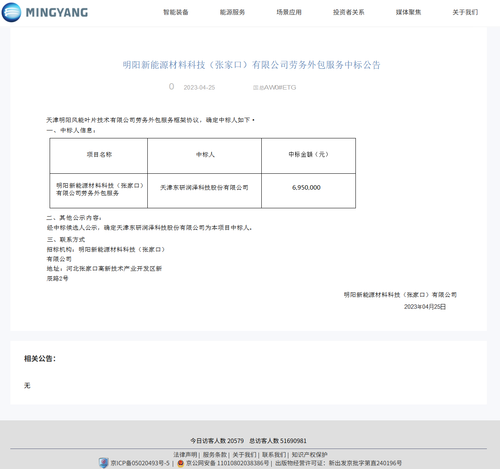Open the 能源服务 menu
This screenshot has width=500, height=469.
click(232, 12)
